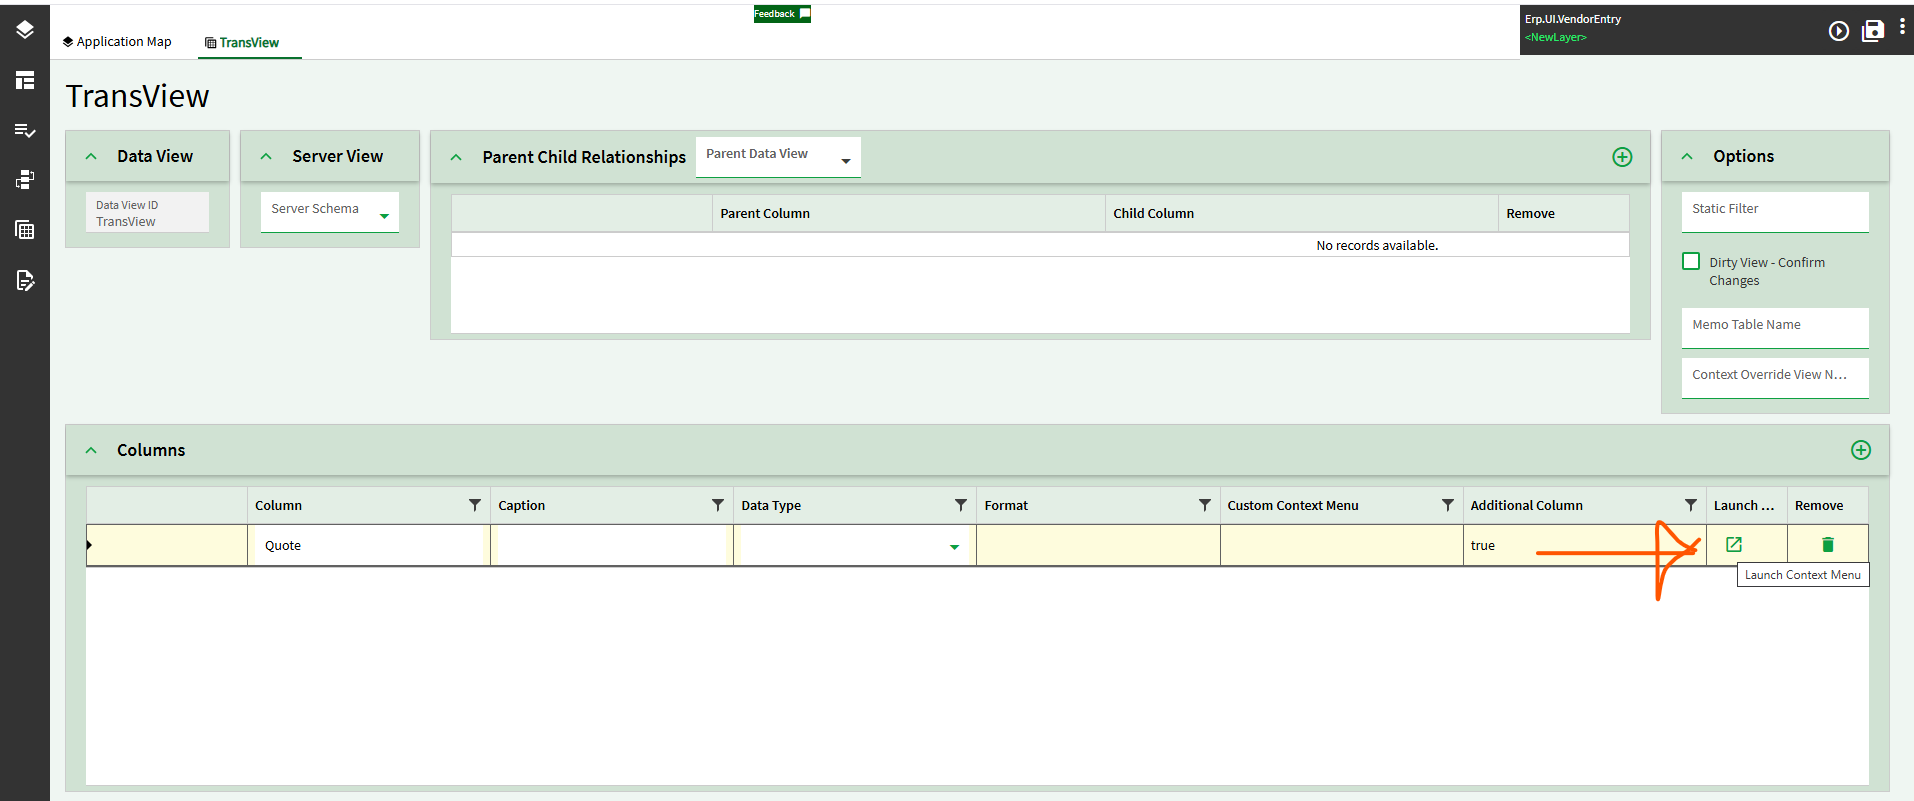Click the Memo Table Name field
Screen dimensions: 1914x801
[1775, 328]
